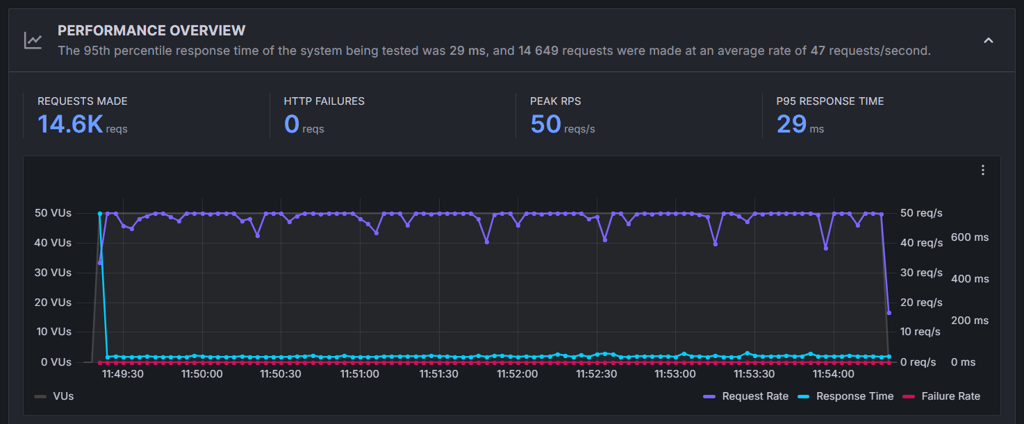Click the 200 ms axis label
Viewport: 1024px width, 424px height.
pyautogui.click(x=972, y=321)
